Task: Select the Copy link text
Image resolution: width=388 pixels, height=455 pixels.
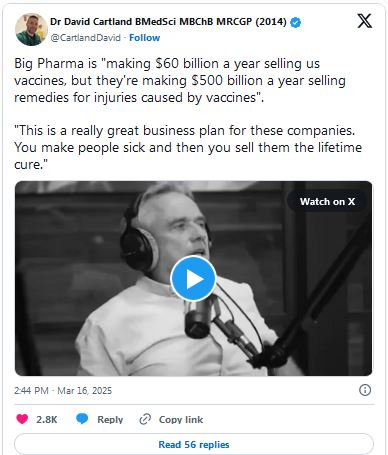Action: 181,419
